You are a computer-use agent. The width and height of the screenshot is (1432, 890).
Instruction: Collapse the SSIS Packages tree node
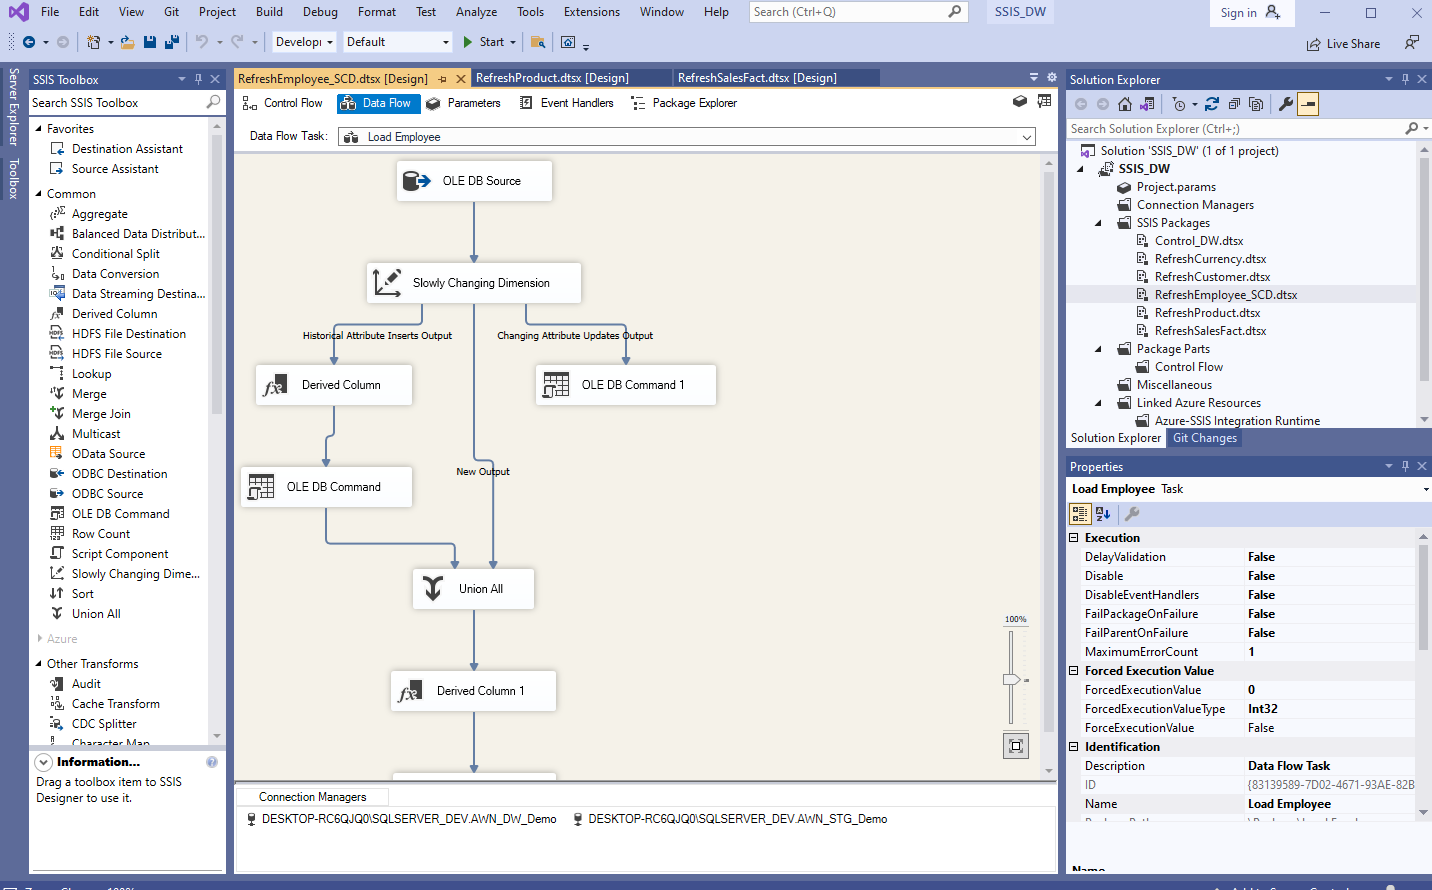coord(1097,222)
